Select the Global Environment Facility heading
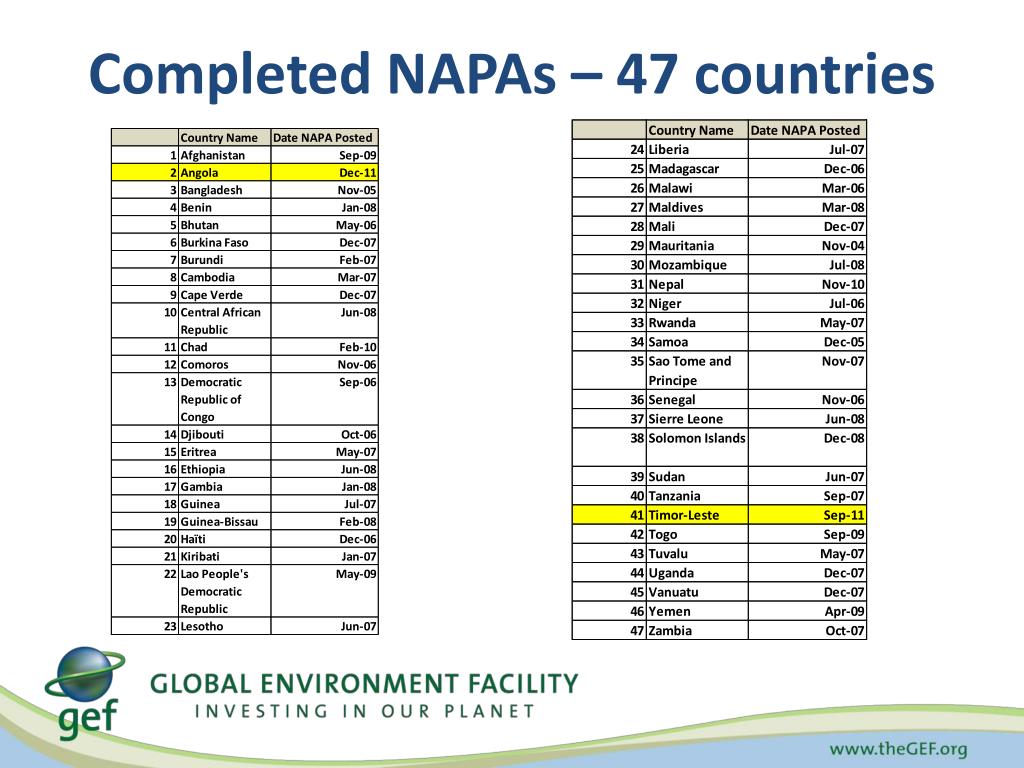 click(364, 683)
